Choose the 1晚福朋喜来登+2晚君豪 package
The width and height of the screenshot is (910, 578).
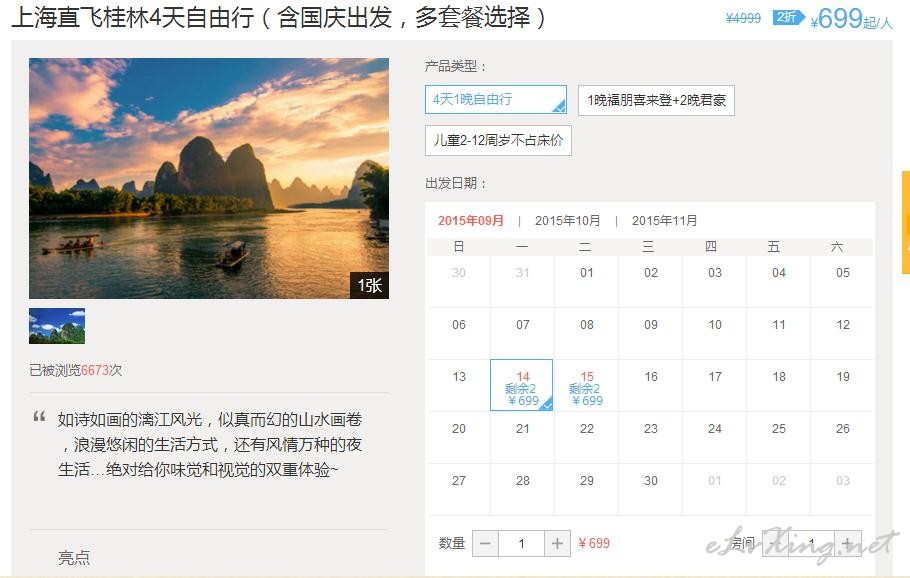[x=656, y=100]
